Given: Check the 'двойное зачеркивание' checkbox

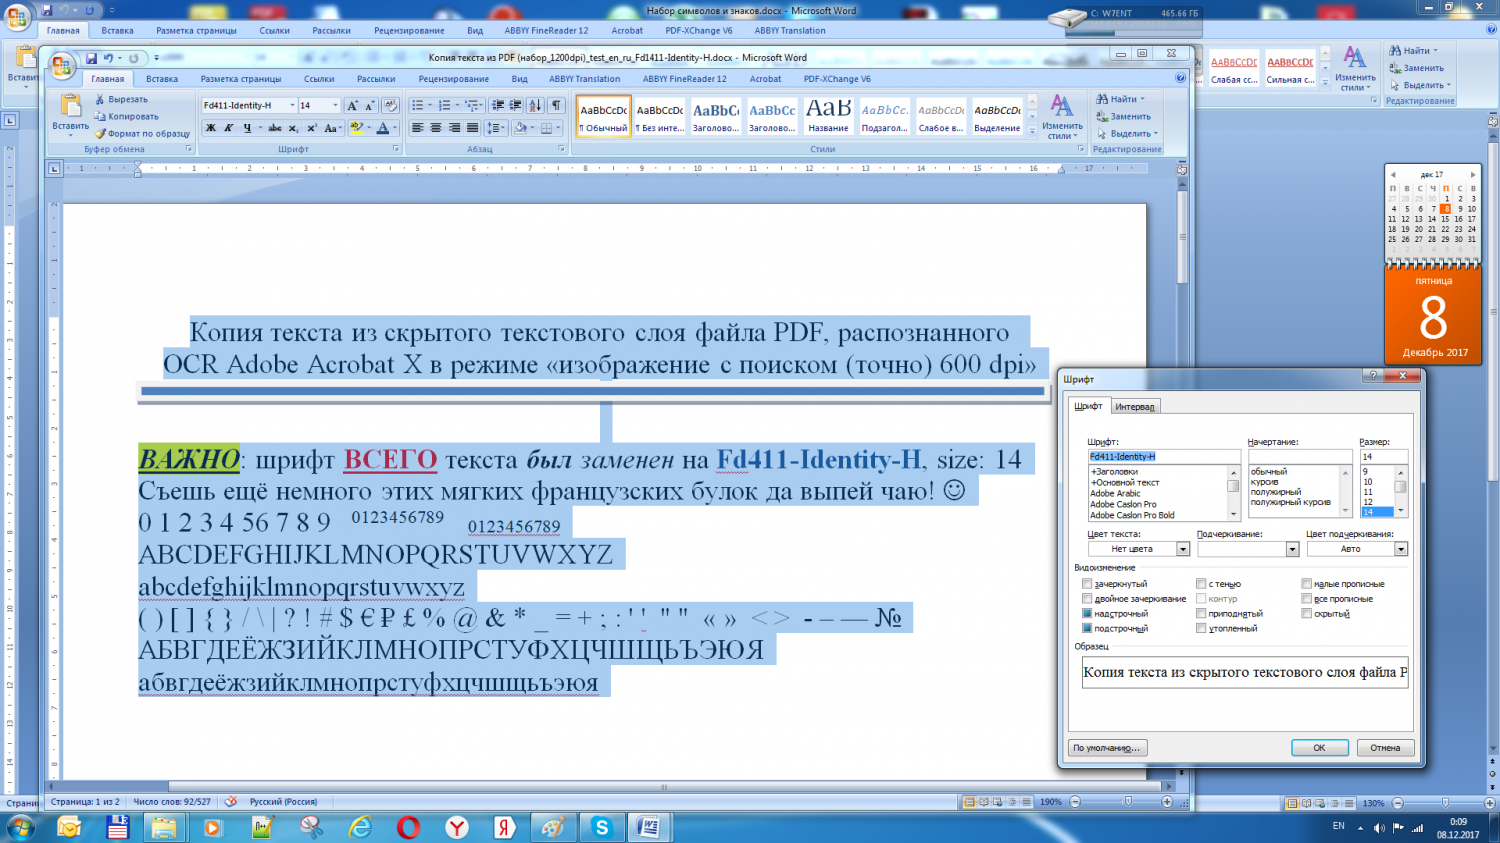Looking at the screenshot, I should (x=1087, y=599).
